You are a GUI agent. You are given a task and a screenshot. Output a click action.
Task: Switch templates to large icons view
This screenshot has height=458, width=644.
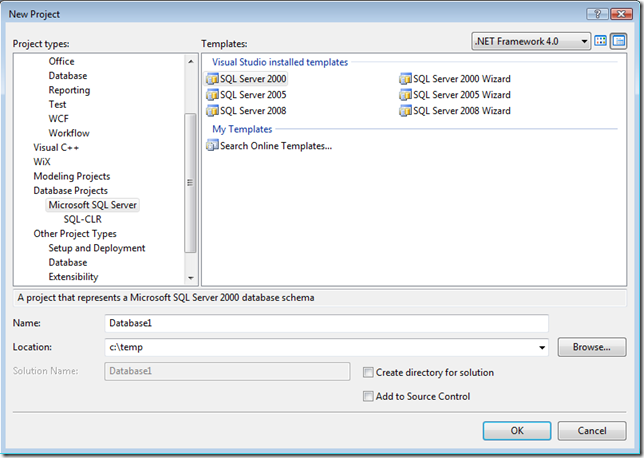600,41
